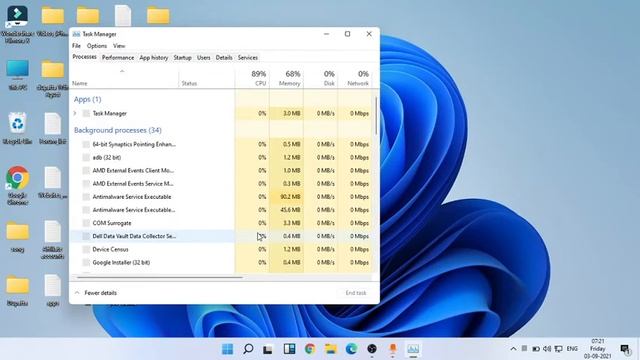Screen dimensions: 640x360
Task: Sort processes by Memory column
Action: 287,78
